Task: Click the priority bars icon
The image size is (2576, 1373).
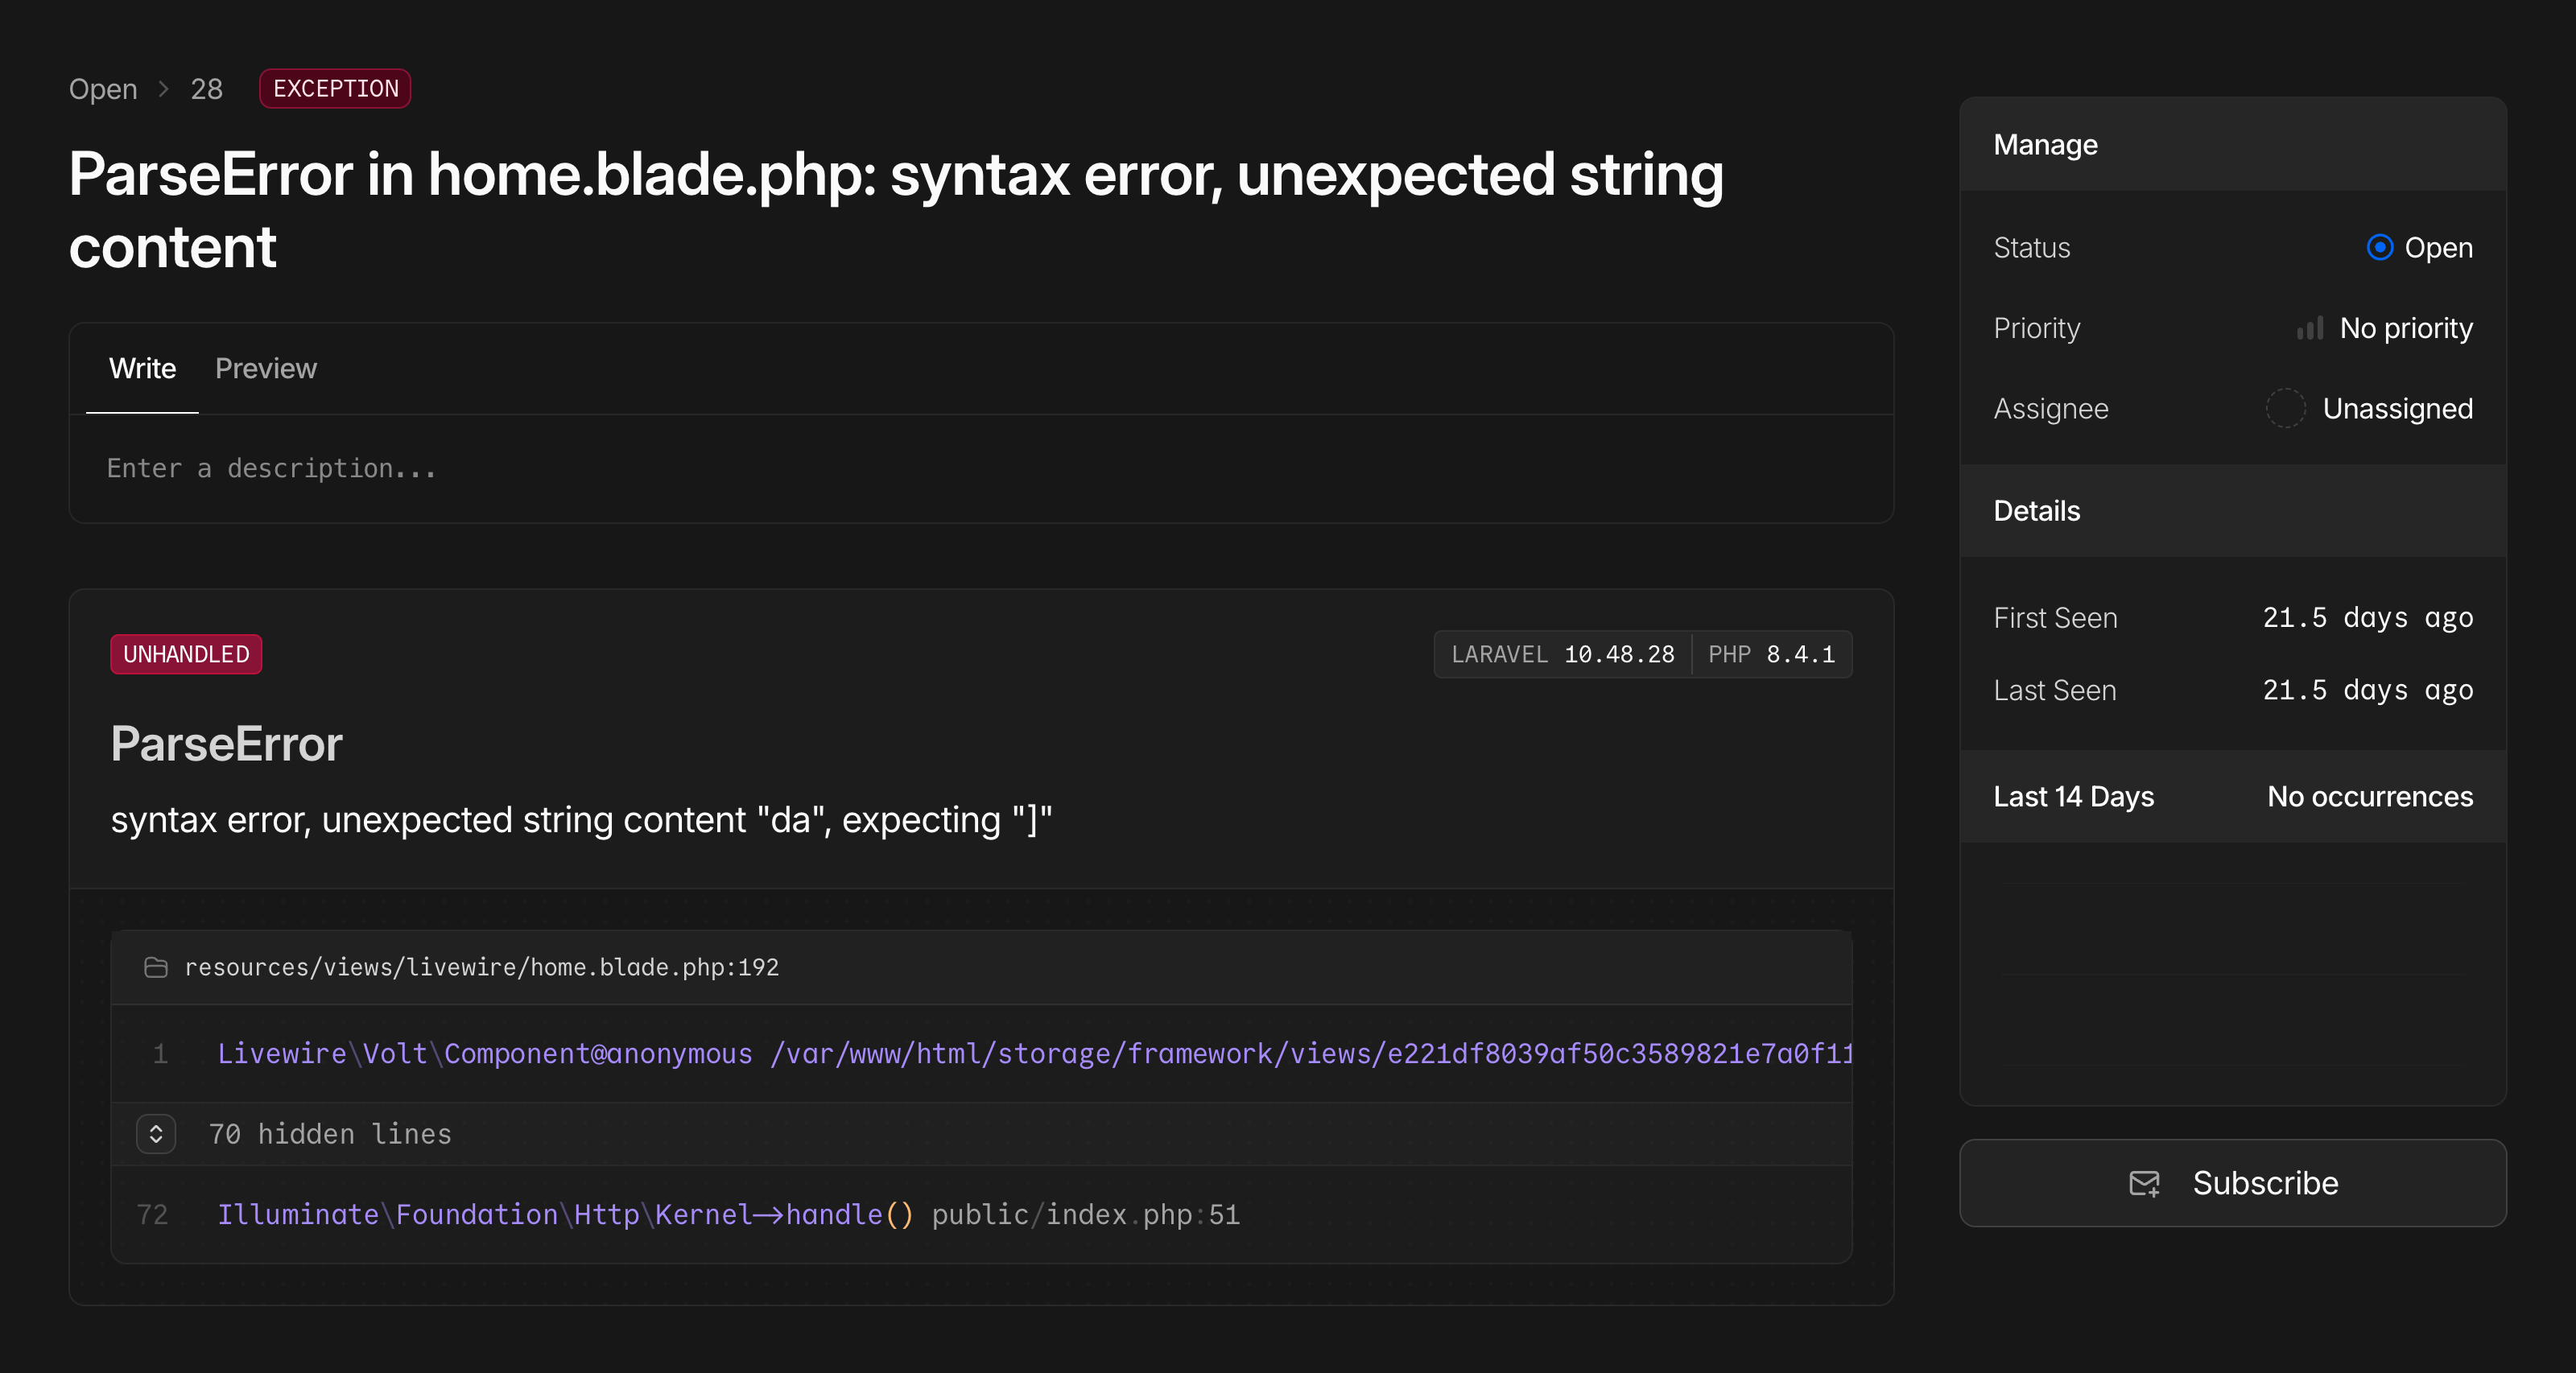Action: pyautogui.click(x=2309, y=328)
